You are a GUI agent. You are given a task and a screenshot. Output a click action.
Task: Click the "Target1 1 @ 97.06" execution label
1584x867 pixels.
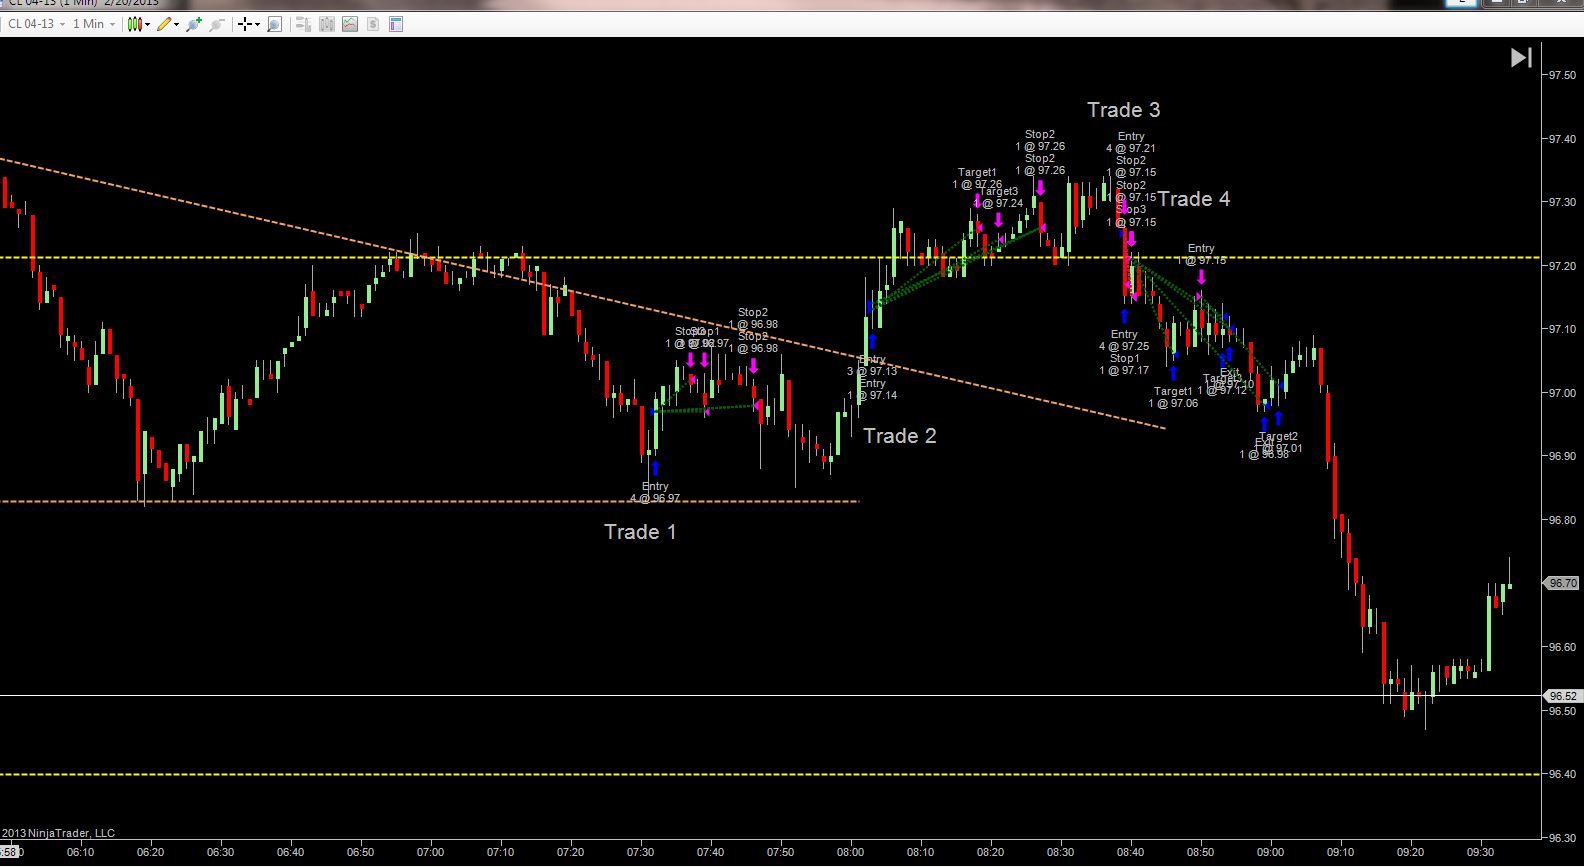1173,397
